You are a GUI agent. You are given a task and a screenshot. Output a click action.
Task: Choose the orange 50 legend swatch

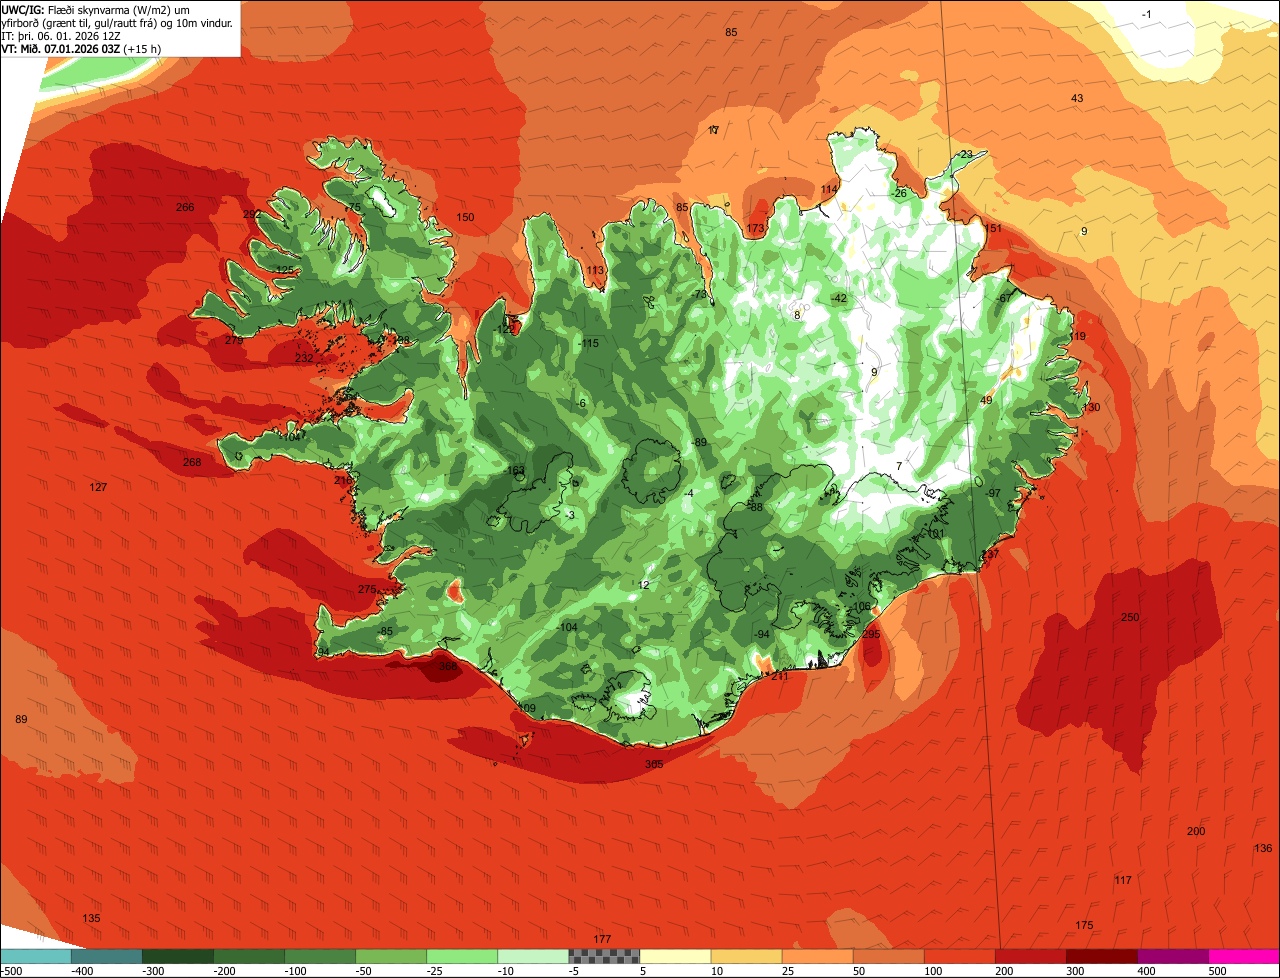click(888, 957)
